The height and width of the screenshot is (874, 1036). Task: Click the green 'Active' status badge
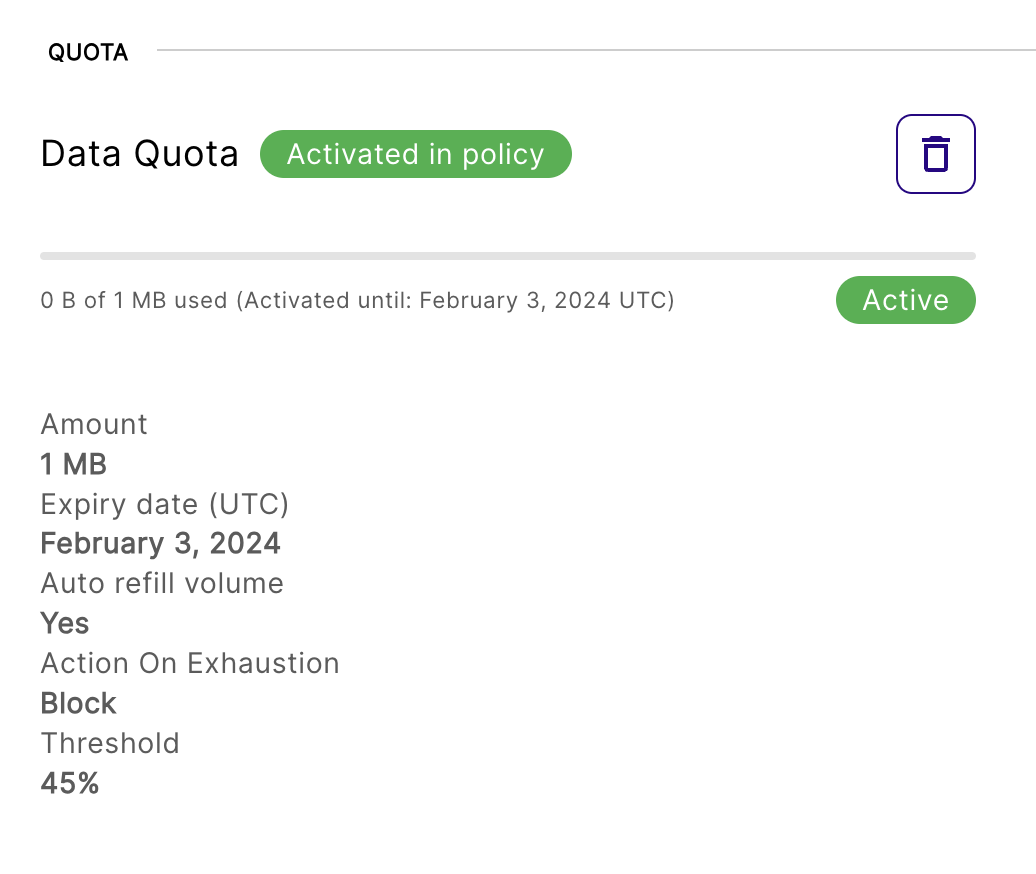905,300
